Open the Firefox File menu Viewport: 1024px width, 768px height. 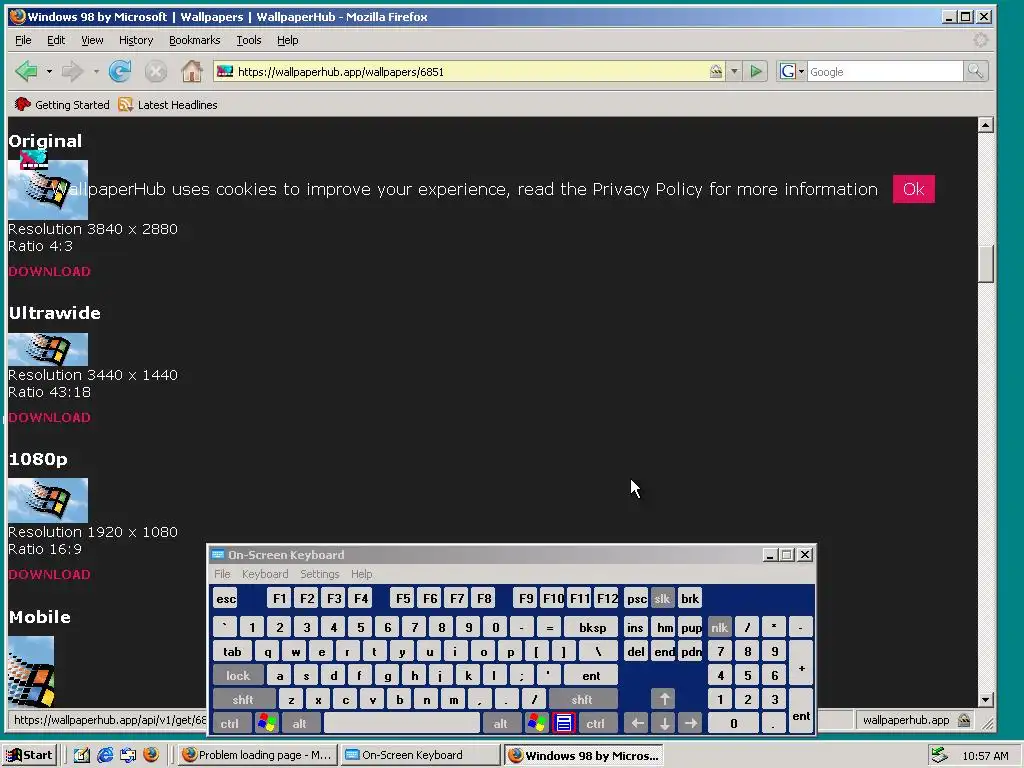(x=23, y=40)
